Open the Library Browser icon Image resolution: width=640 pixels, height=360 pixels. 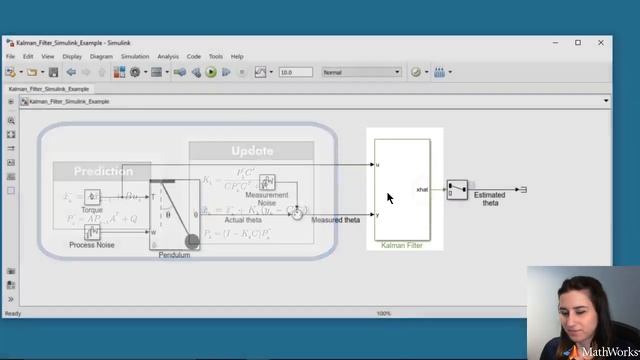119,72
